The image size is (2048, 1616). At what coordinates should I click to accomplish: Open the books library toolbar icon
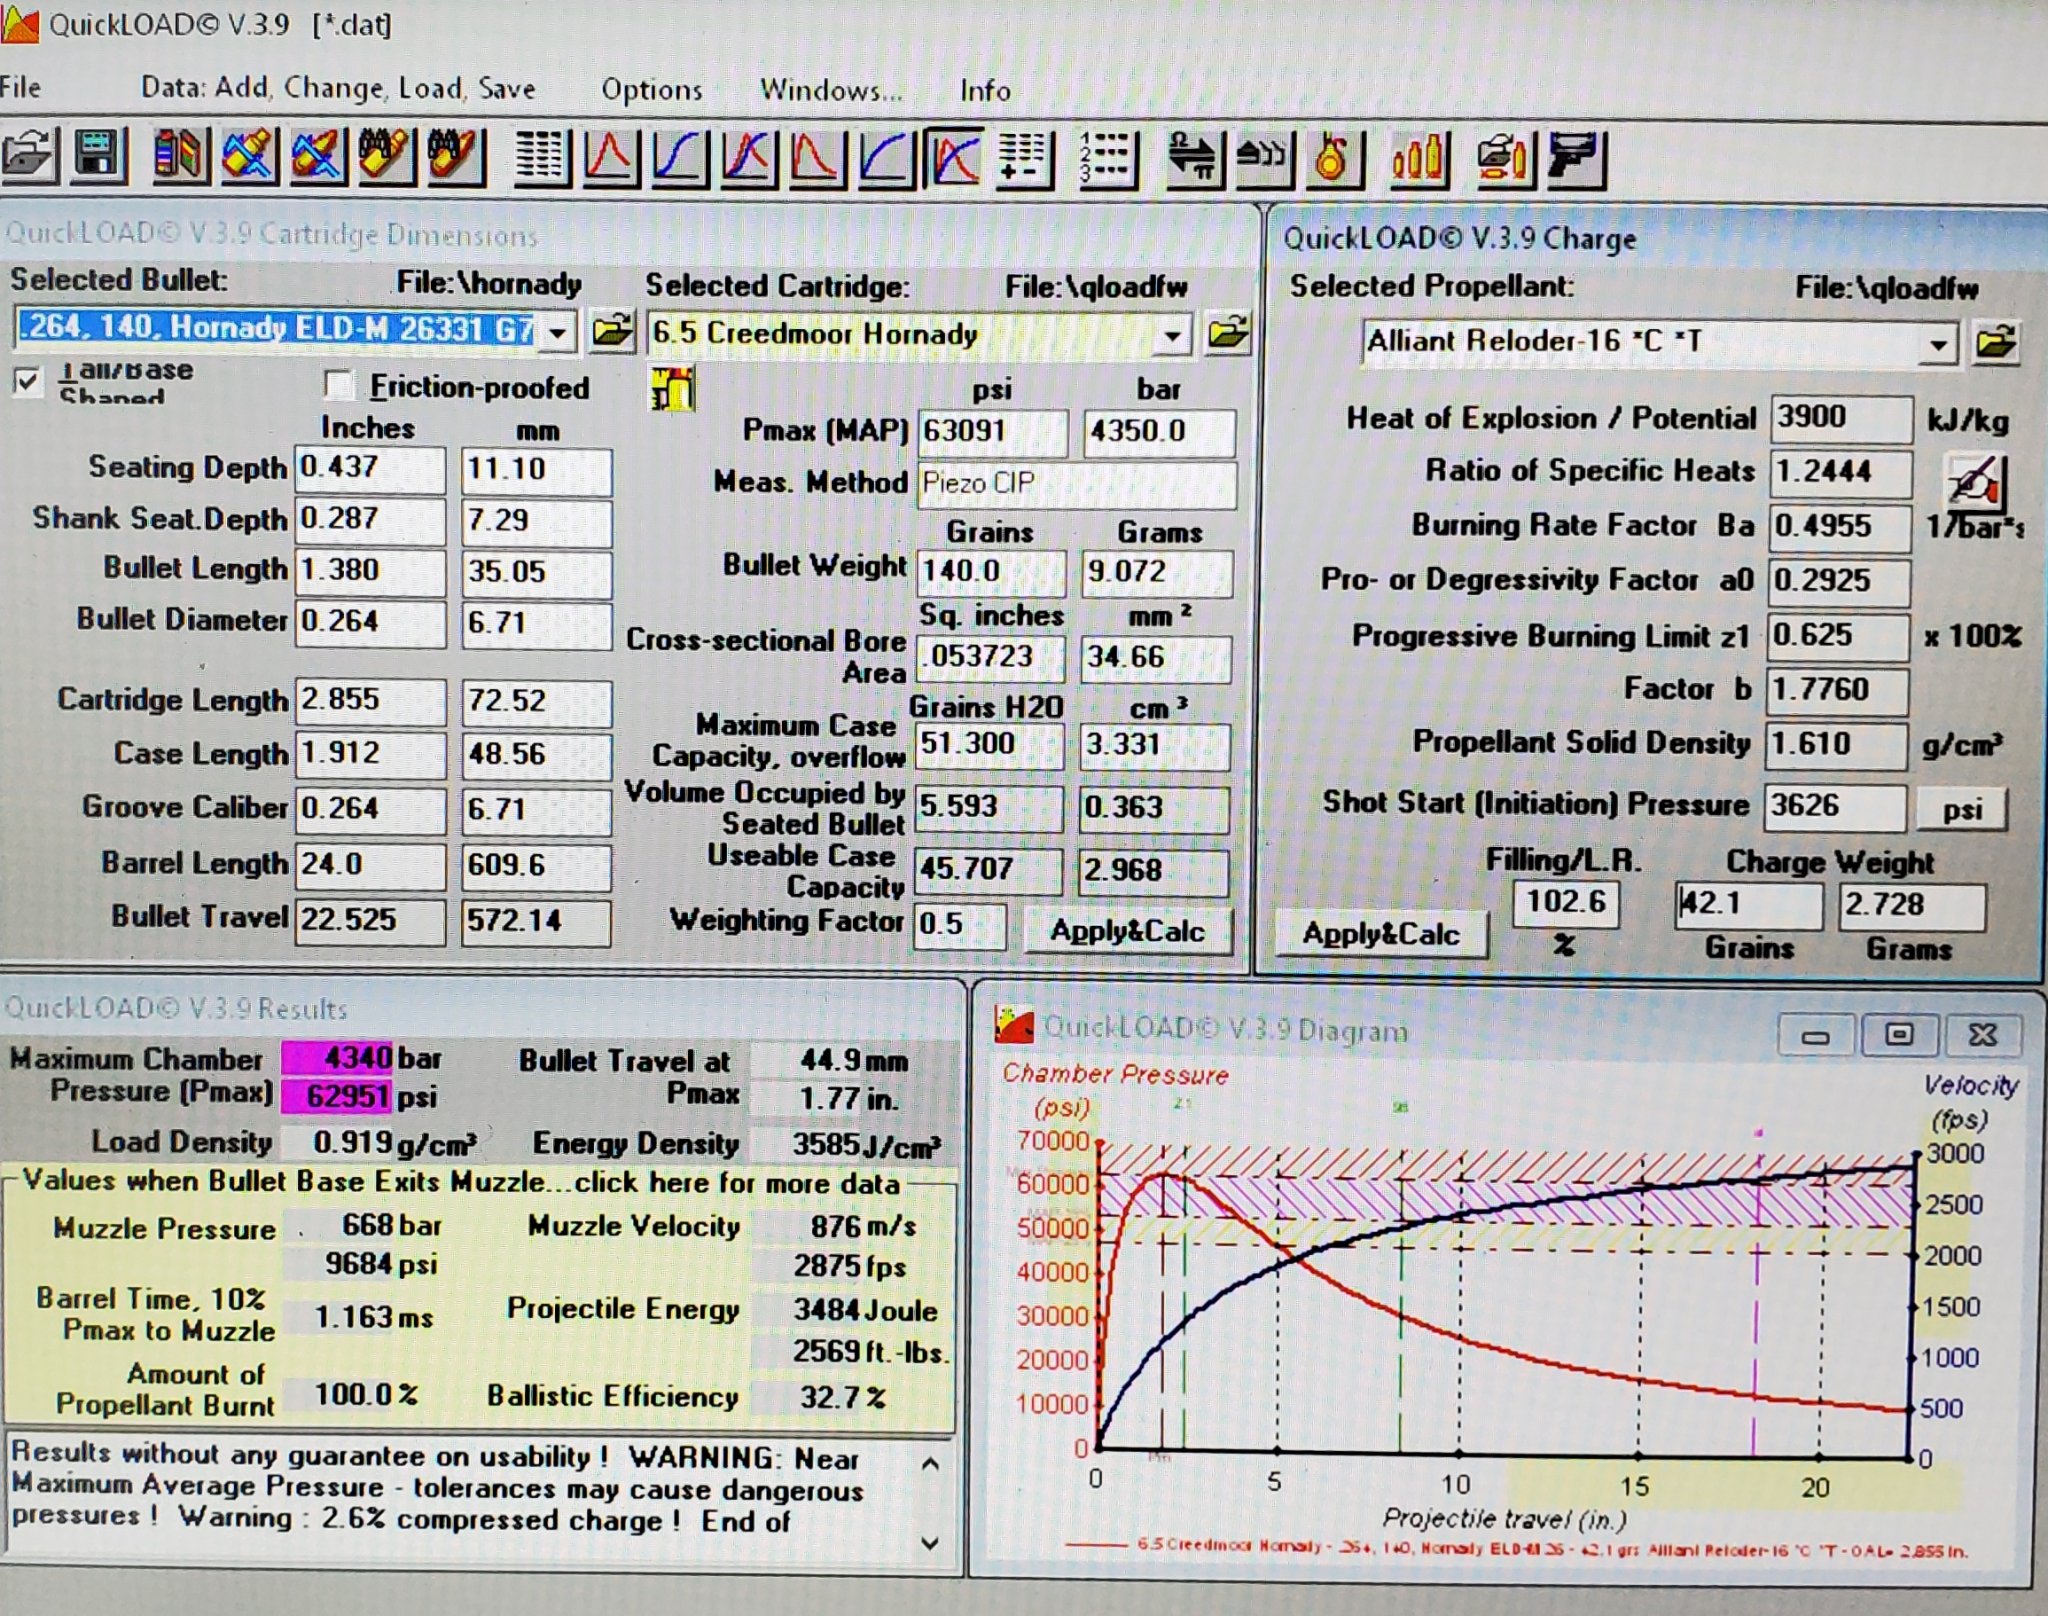(180, 157)
